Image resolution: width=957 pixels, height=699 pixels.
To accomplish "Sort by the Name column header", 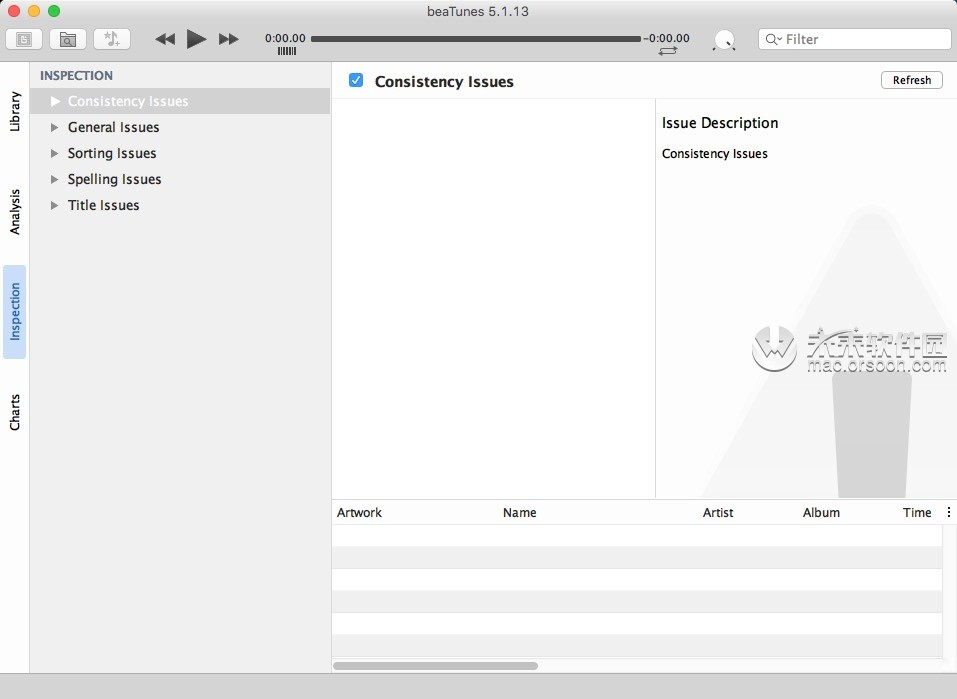I will click(519, 513).
